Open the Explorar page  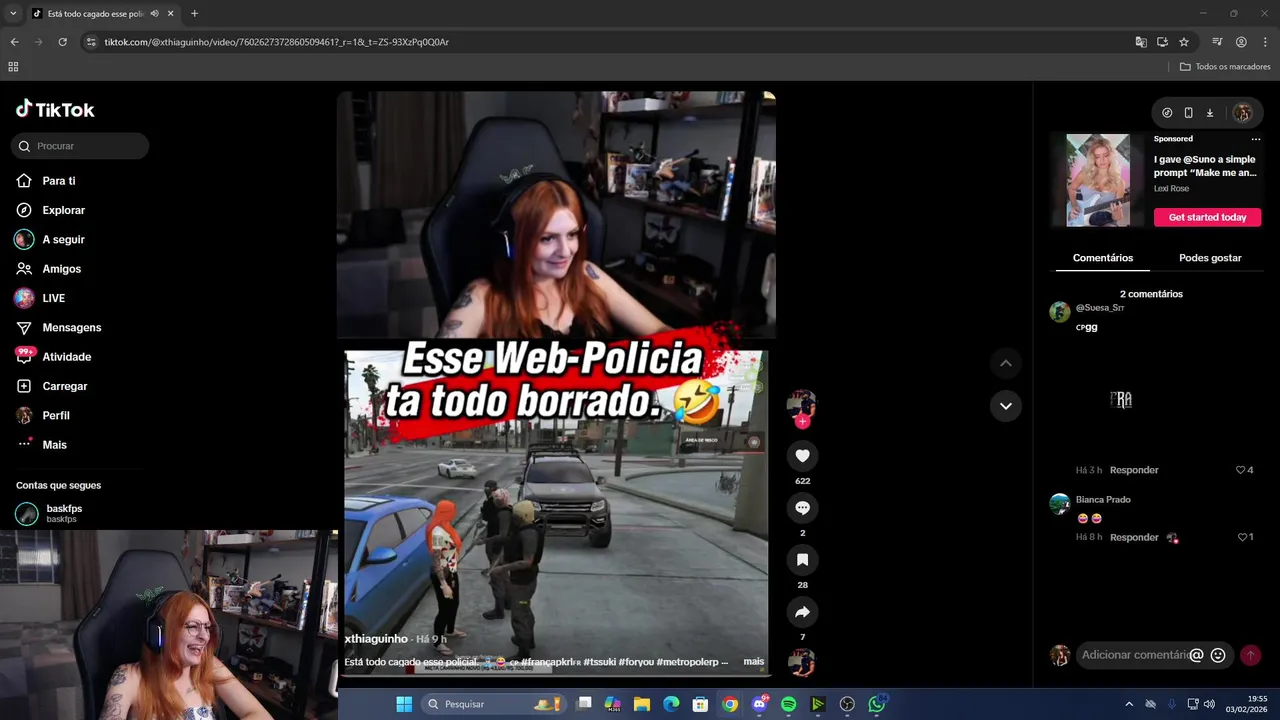coord(62,210)
